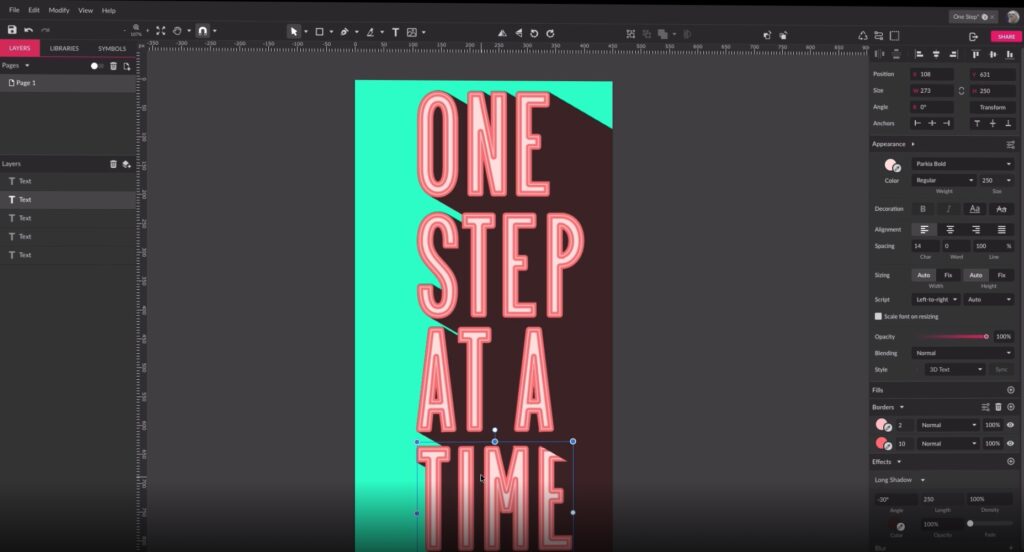Select the Pen tool
The width and height of the screenshot is (1024, 552).
pyautogui.click(x=344, y=31)
